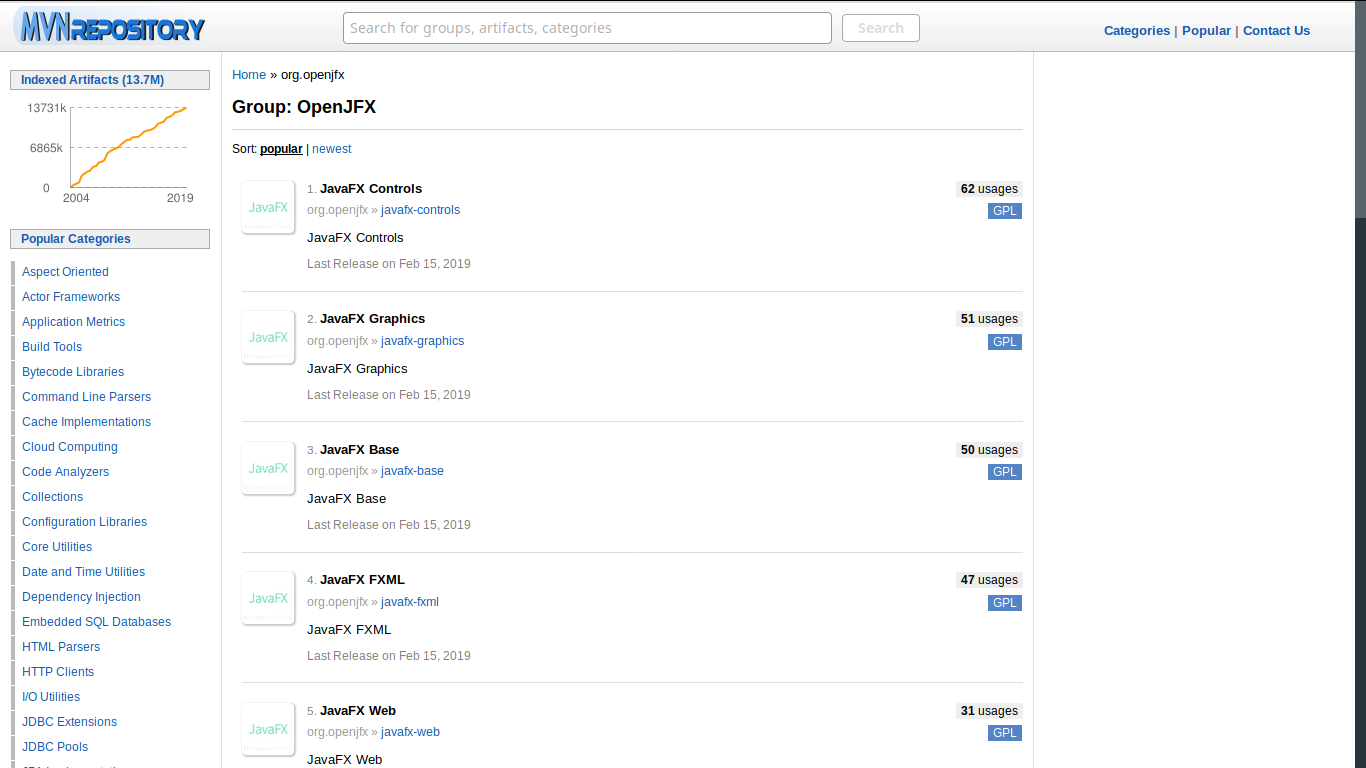Click the Group: OpenJFX heading
The width and height of the screenshot is (1366, 768).
point(304,107)
